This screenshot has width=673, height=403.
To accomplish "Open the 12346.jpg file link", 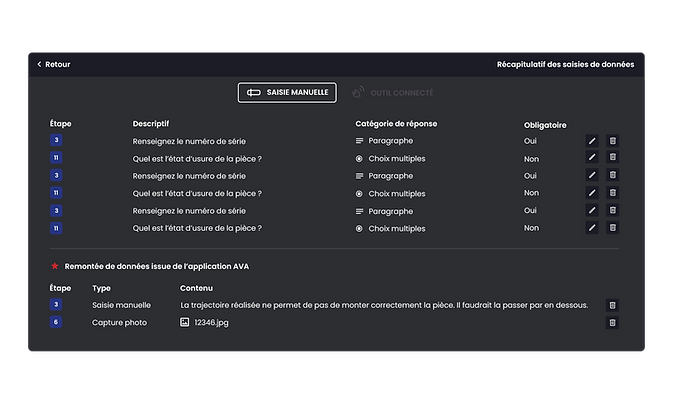I will coord(211,322).
